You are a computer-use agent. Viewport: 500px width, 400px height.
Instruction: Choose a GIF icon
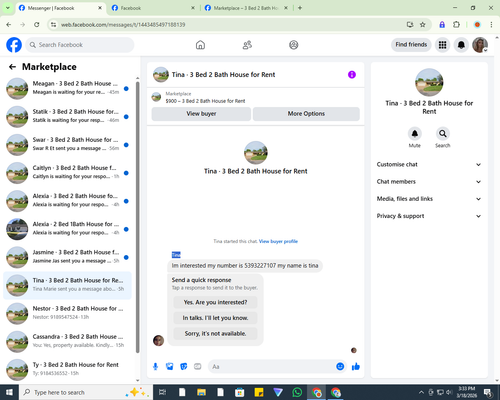pos(198,367)
